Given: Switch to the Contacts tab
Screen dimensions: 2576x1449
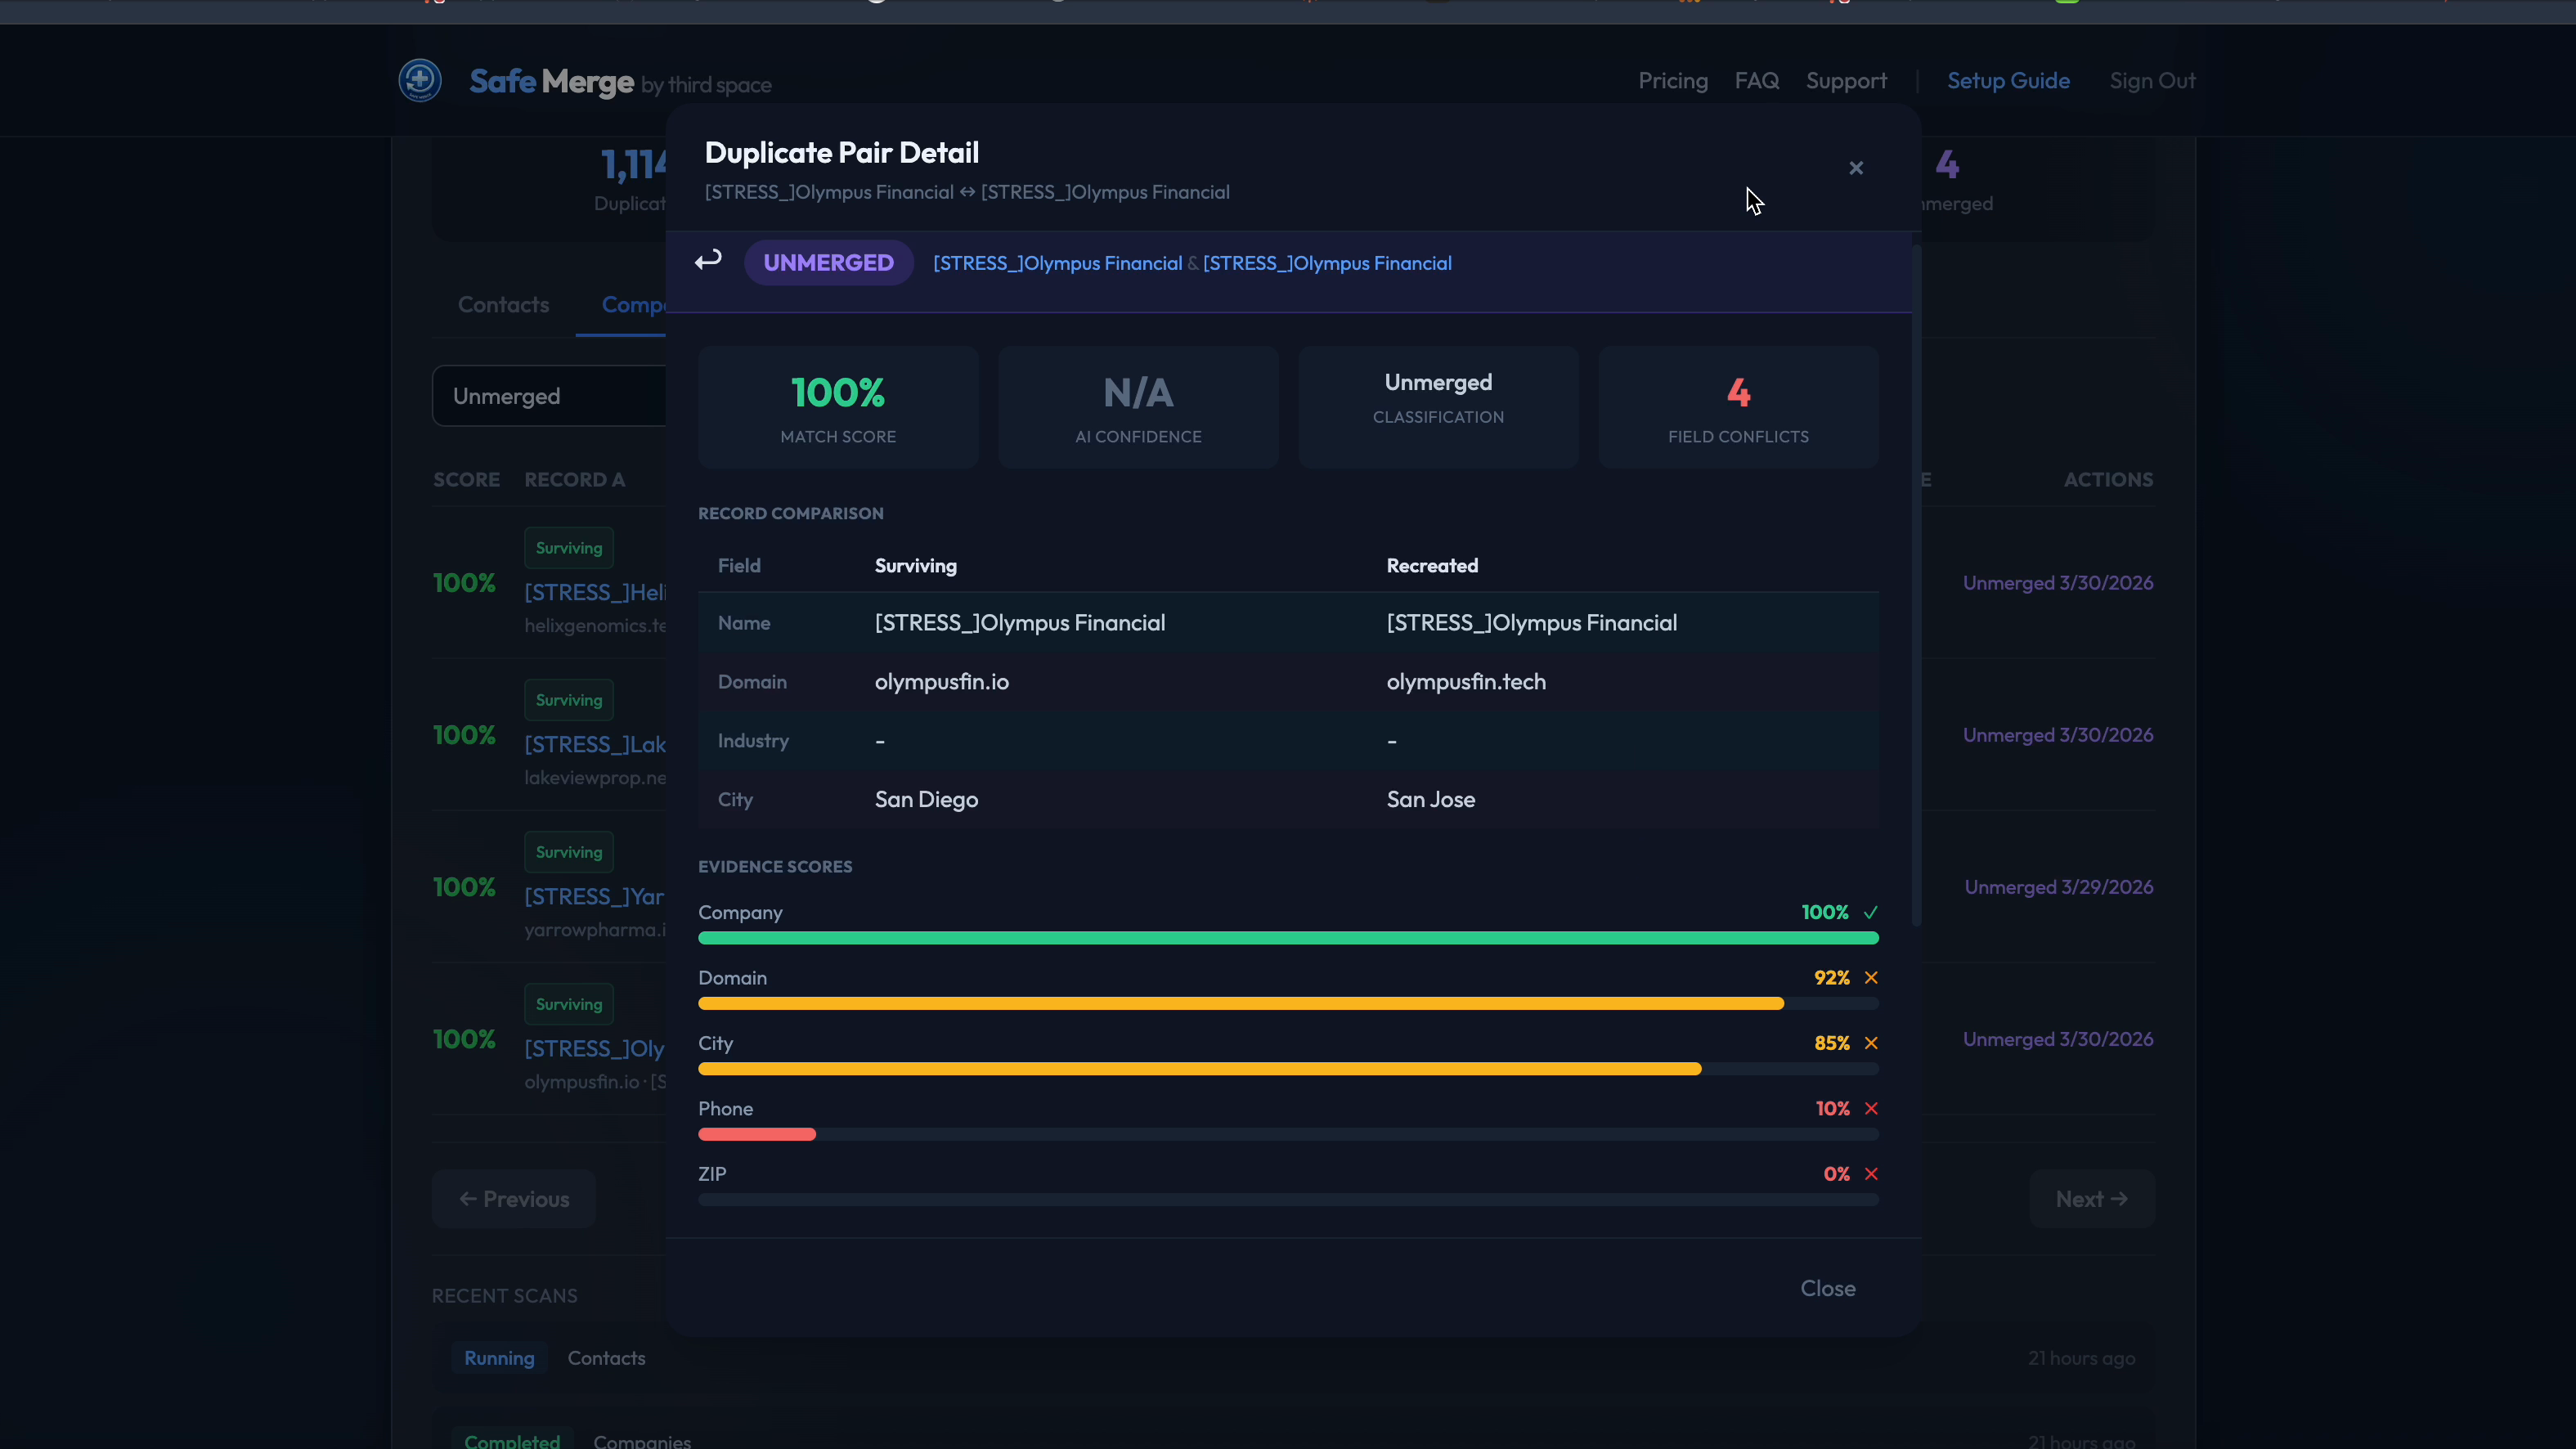Looking at the screenshot, I should (503, 305).
